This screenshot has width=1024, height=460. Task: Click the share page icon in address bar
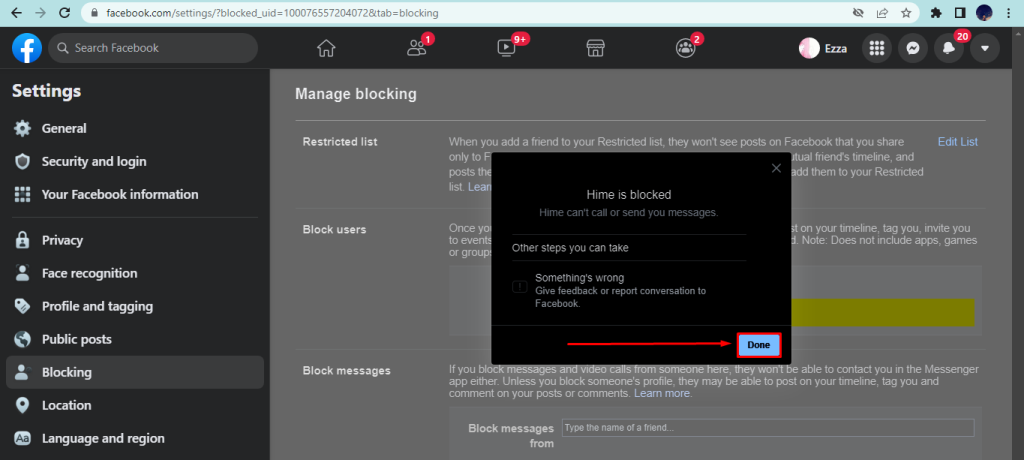tap(882, 12)
